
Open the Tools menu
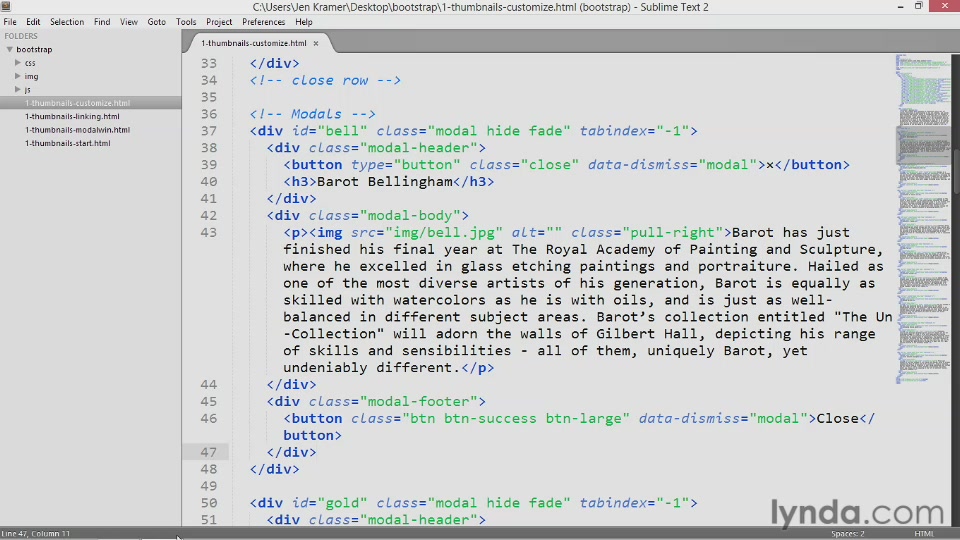[186, 22]
